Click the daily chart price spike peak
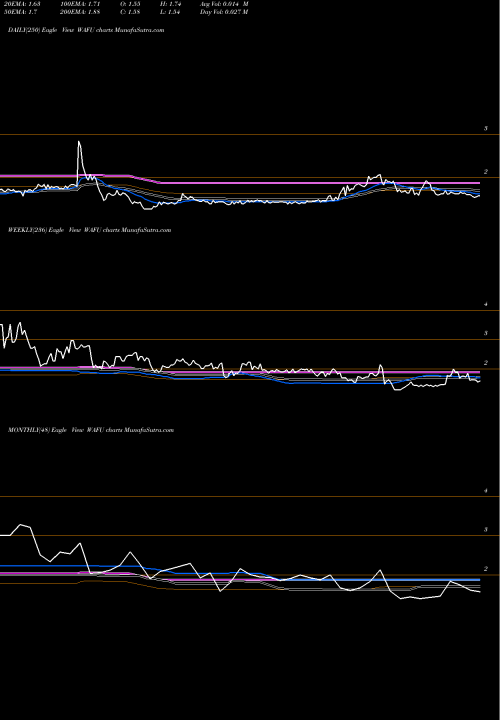The height and width of the screenshot is (720, 500). coord(79,142)
